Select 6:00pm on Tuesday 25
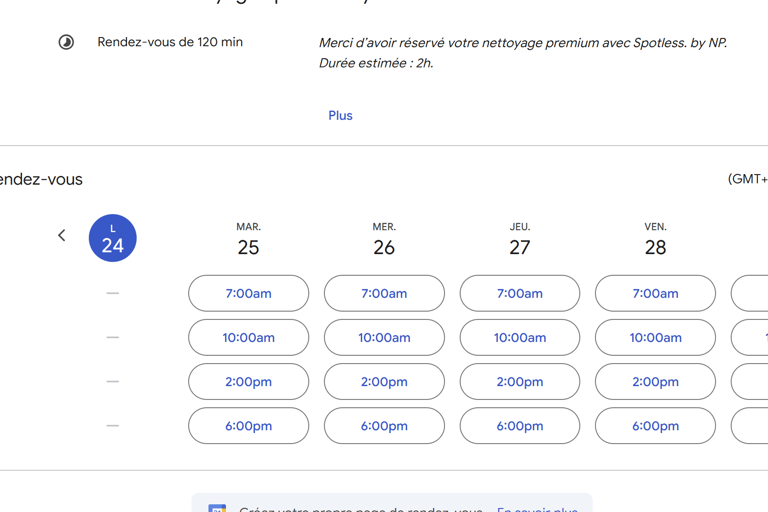The width and height of the screenshot is (768, 512). [x=248, y=425]
